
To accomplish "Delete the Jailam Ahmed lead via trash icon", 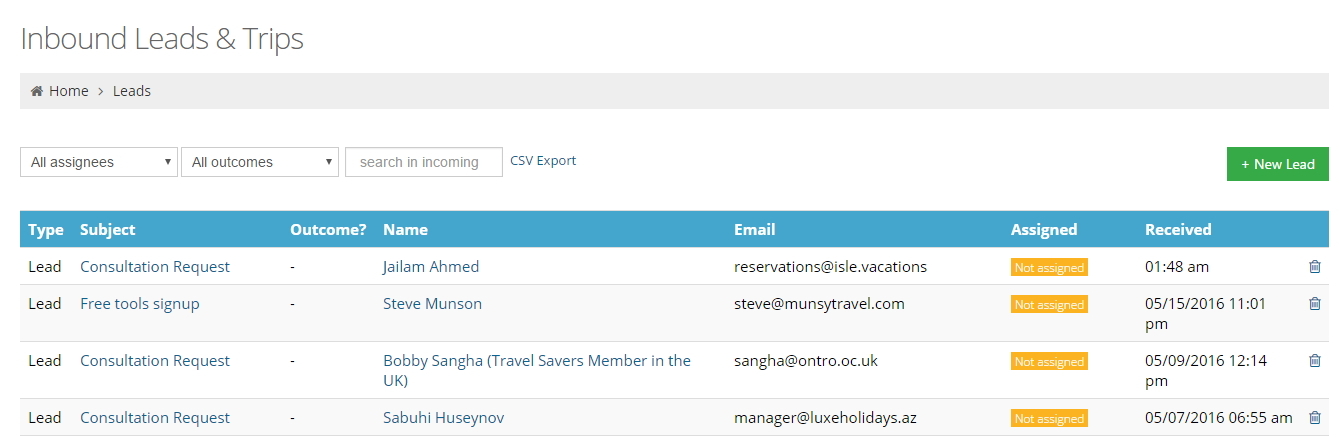I will (1315, 266).
